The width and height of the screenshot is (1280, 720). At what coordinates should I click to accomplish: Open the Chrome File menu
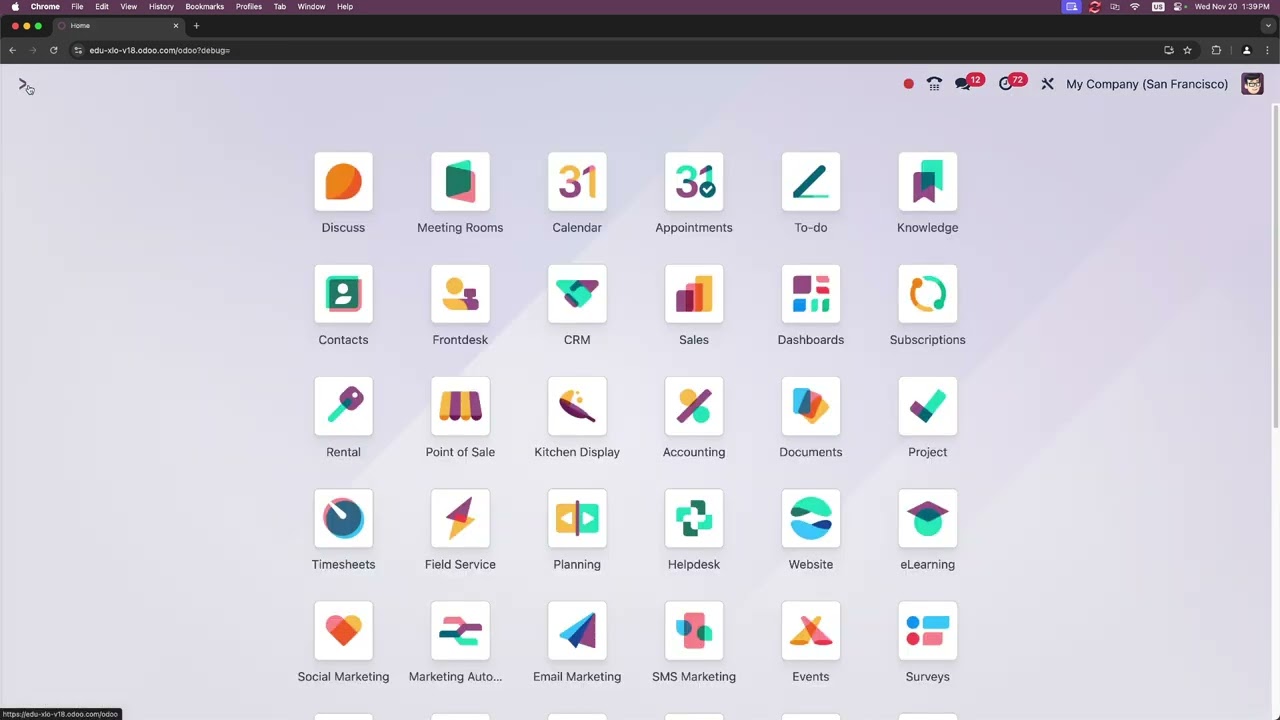(x=77, y=6)
